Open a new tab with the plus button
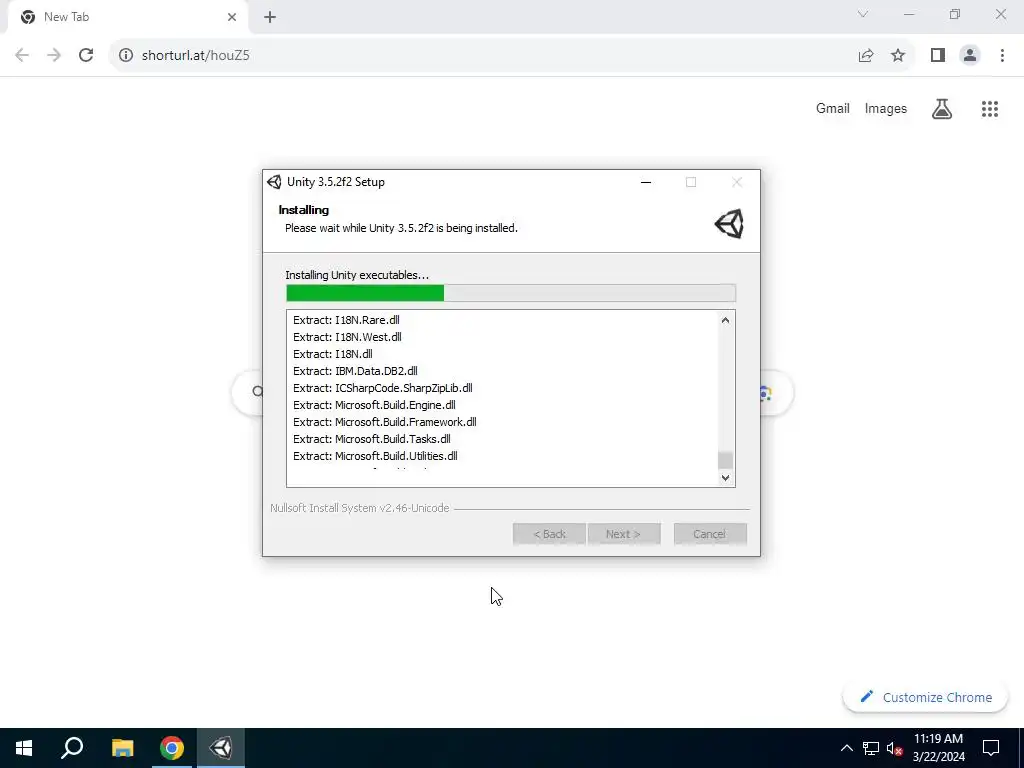This screenshot has height=768, width=1024. point(270,17)
